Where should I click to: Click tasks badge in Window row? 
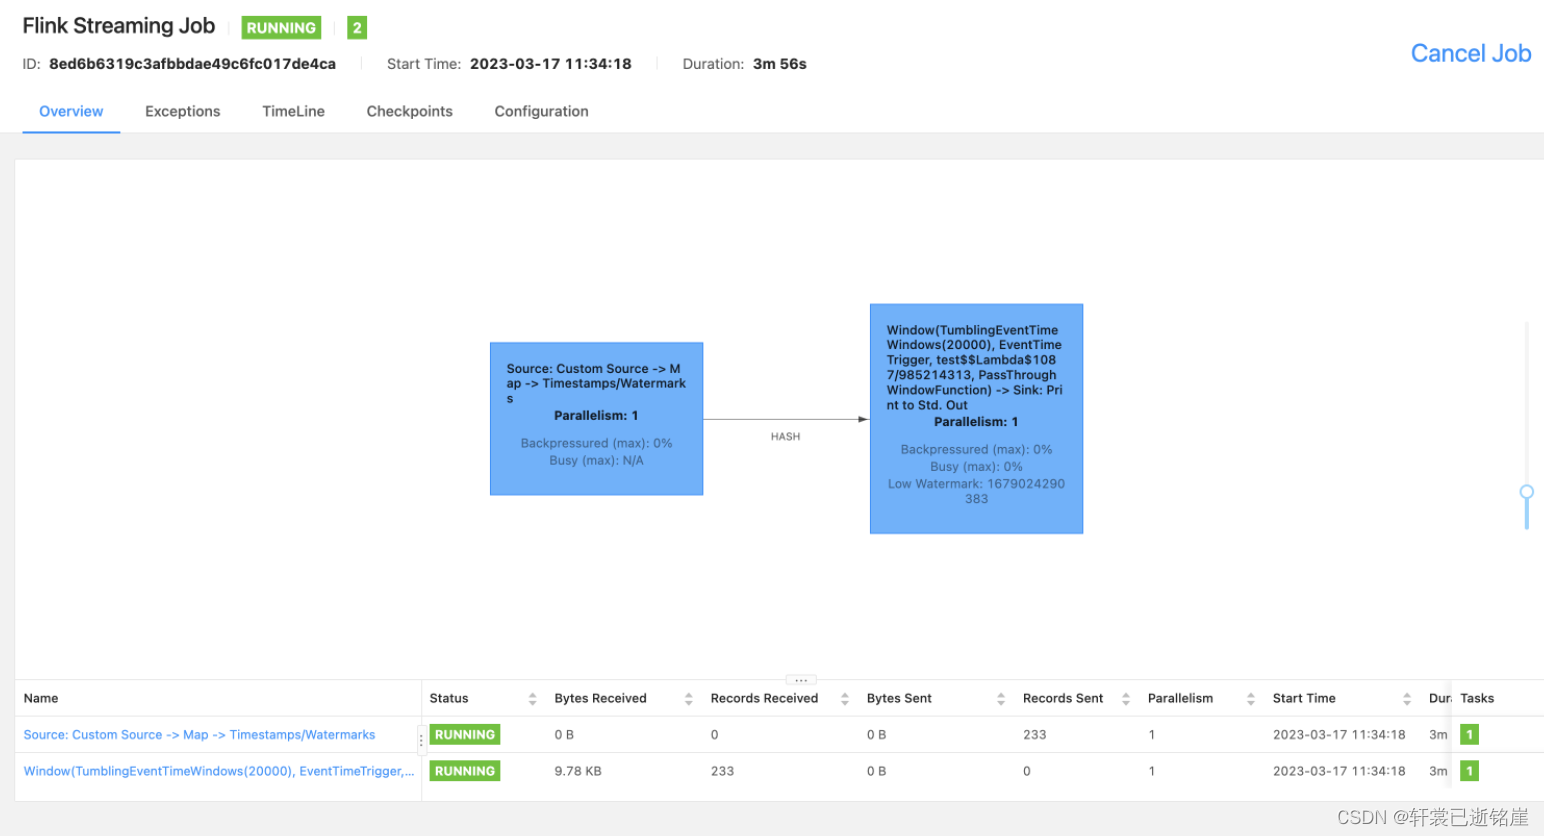click(x=1469, y=771)
